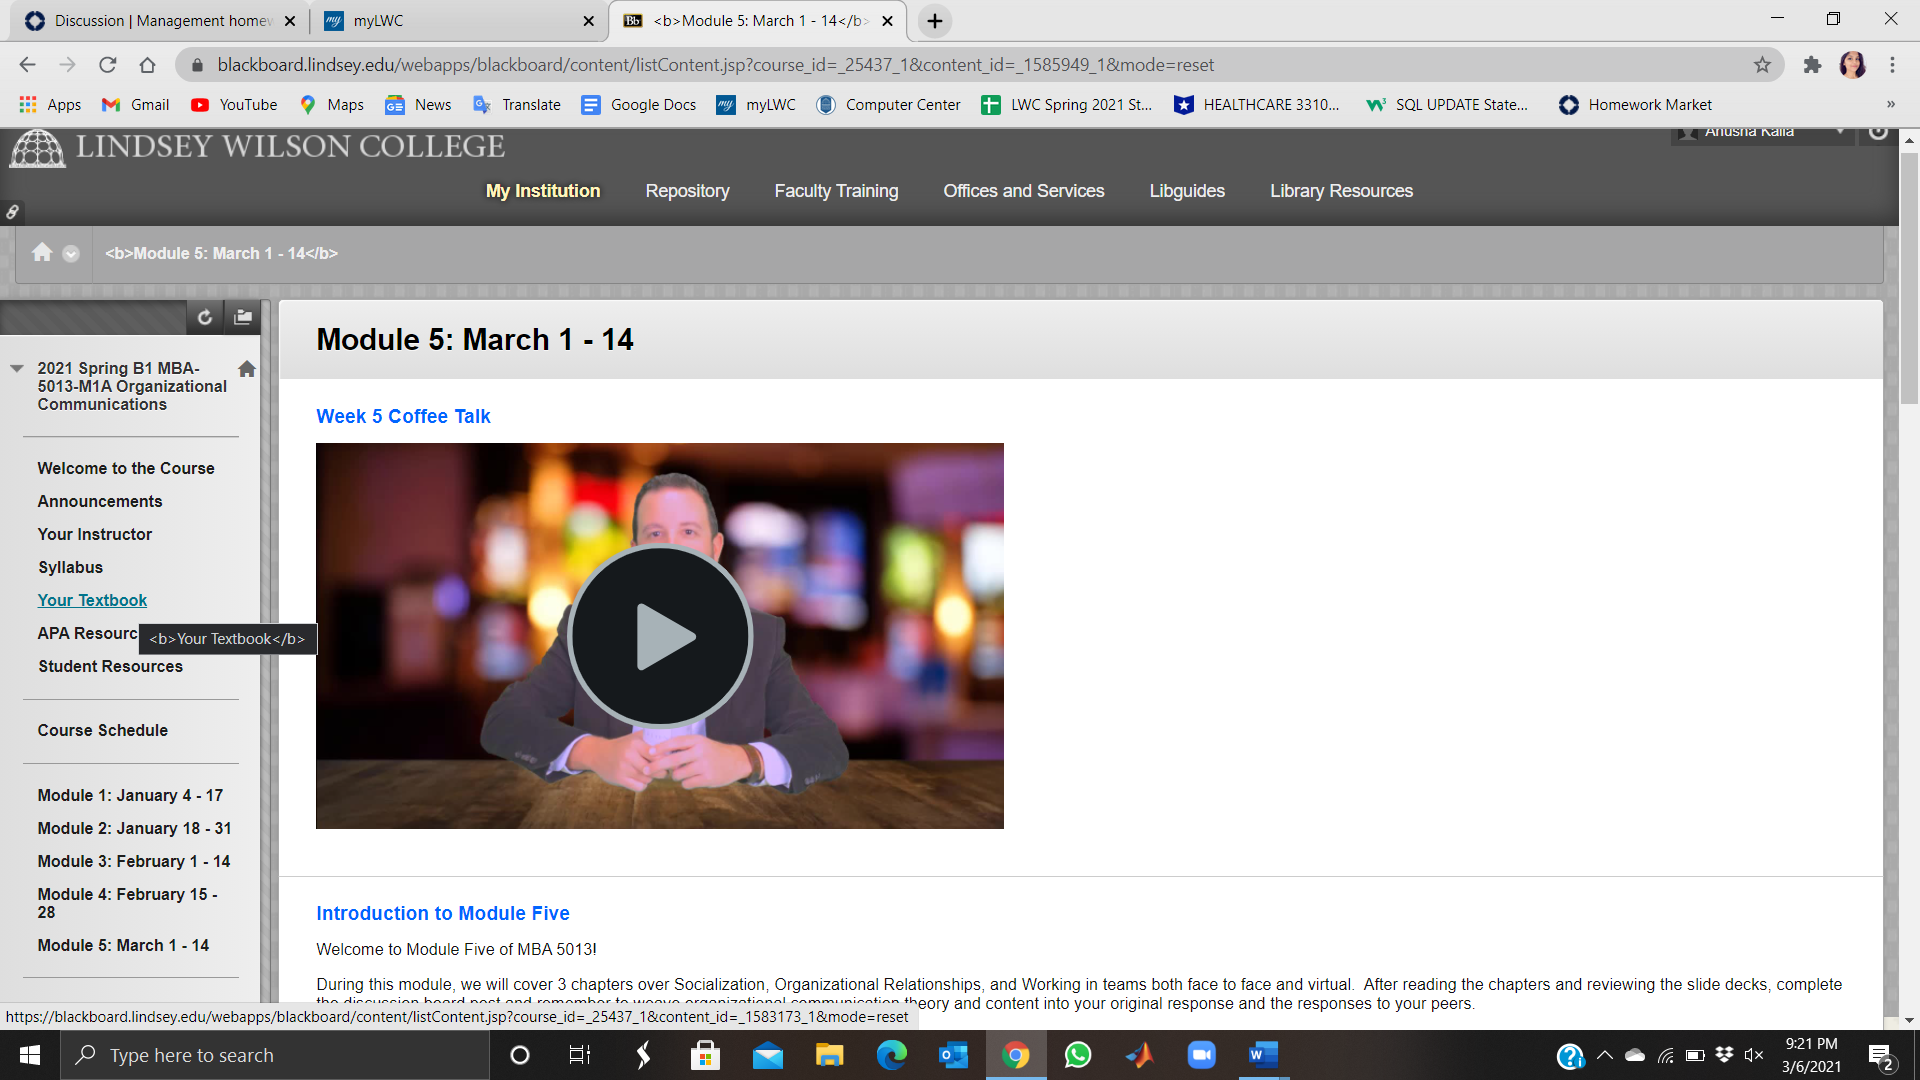Open the Computer Center bookmark

click(x=889, y=105)
